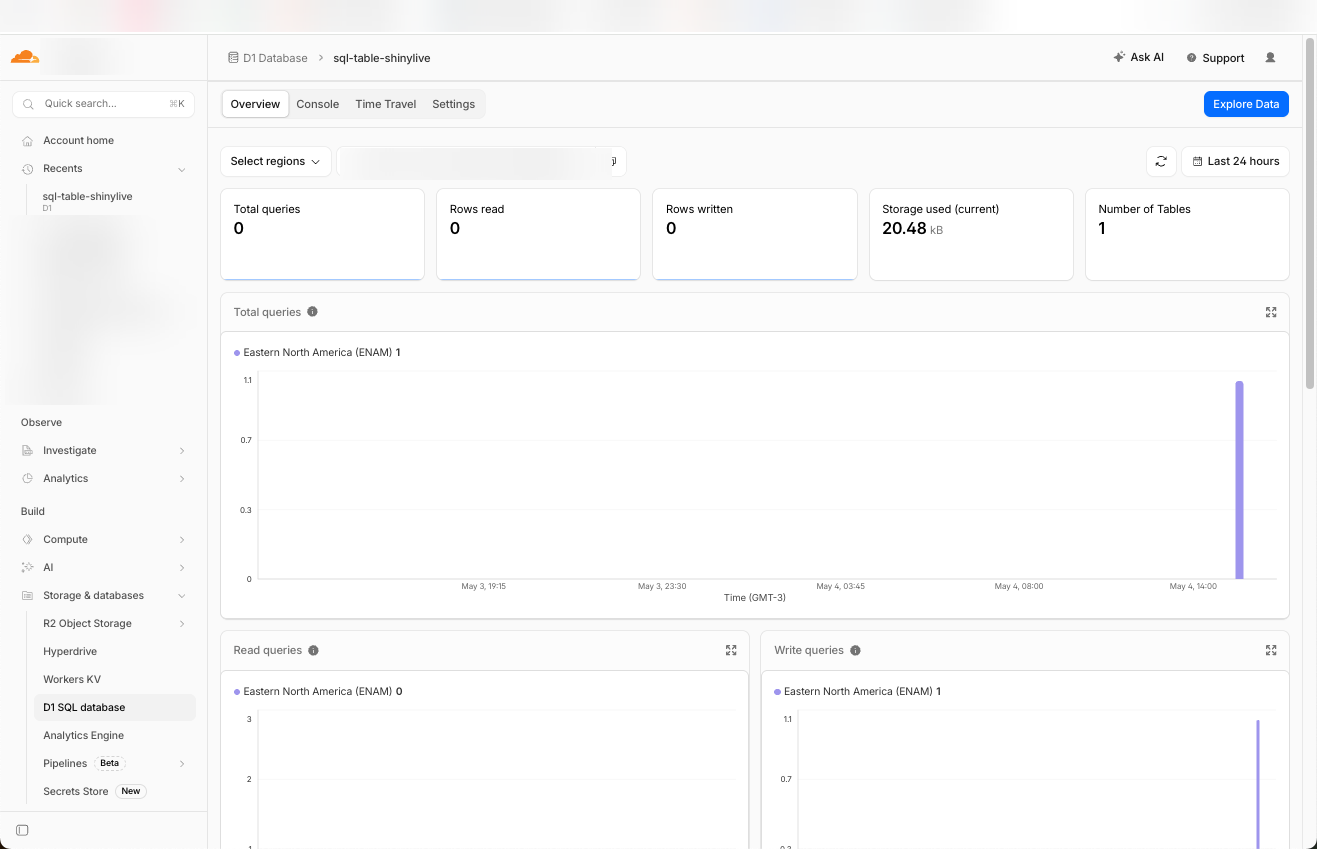This screenshot has width=1317, height=849.
Task: Click the Storage used 20.48 kB value
Action: coord(912,229)
